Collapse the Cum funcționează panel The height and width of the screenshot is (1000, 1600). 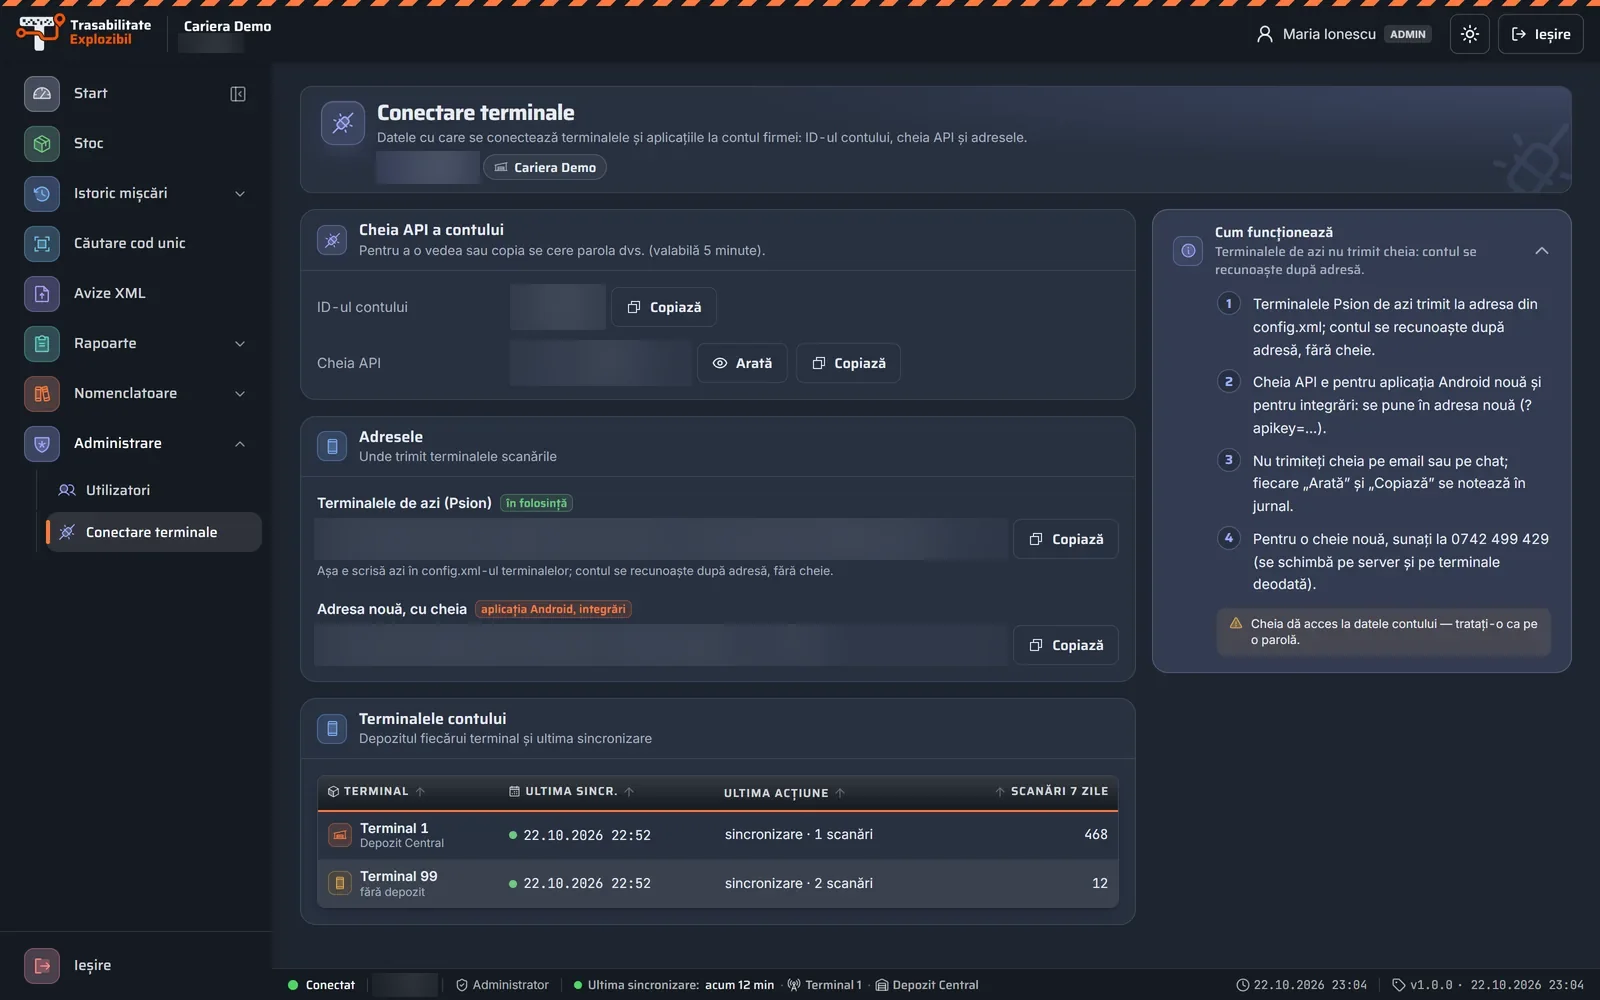1541,251
